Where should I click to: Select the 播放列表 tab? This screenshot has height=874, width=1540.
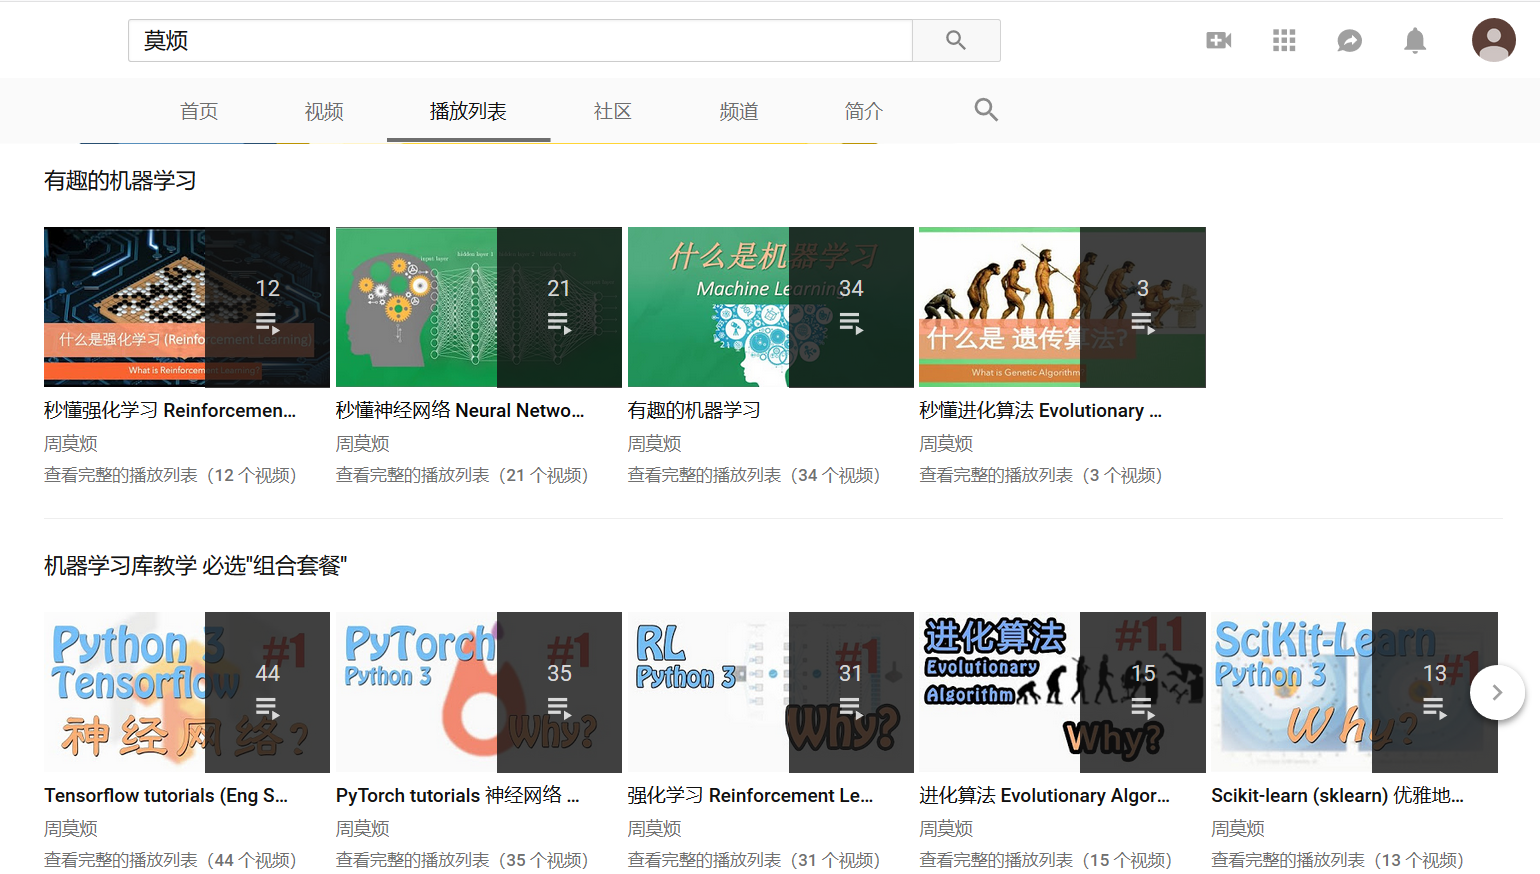pos(468,111)
